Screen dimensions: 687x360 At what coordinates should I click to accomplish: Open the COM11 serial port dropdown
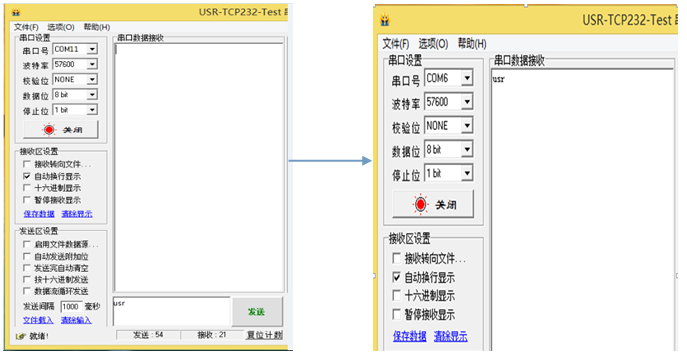pos(92,49)
